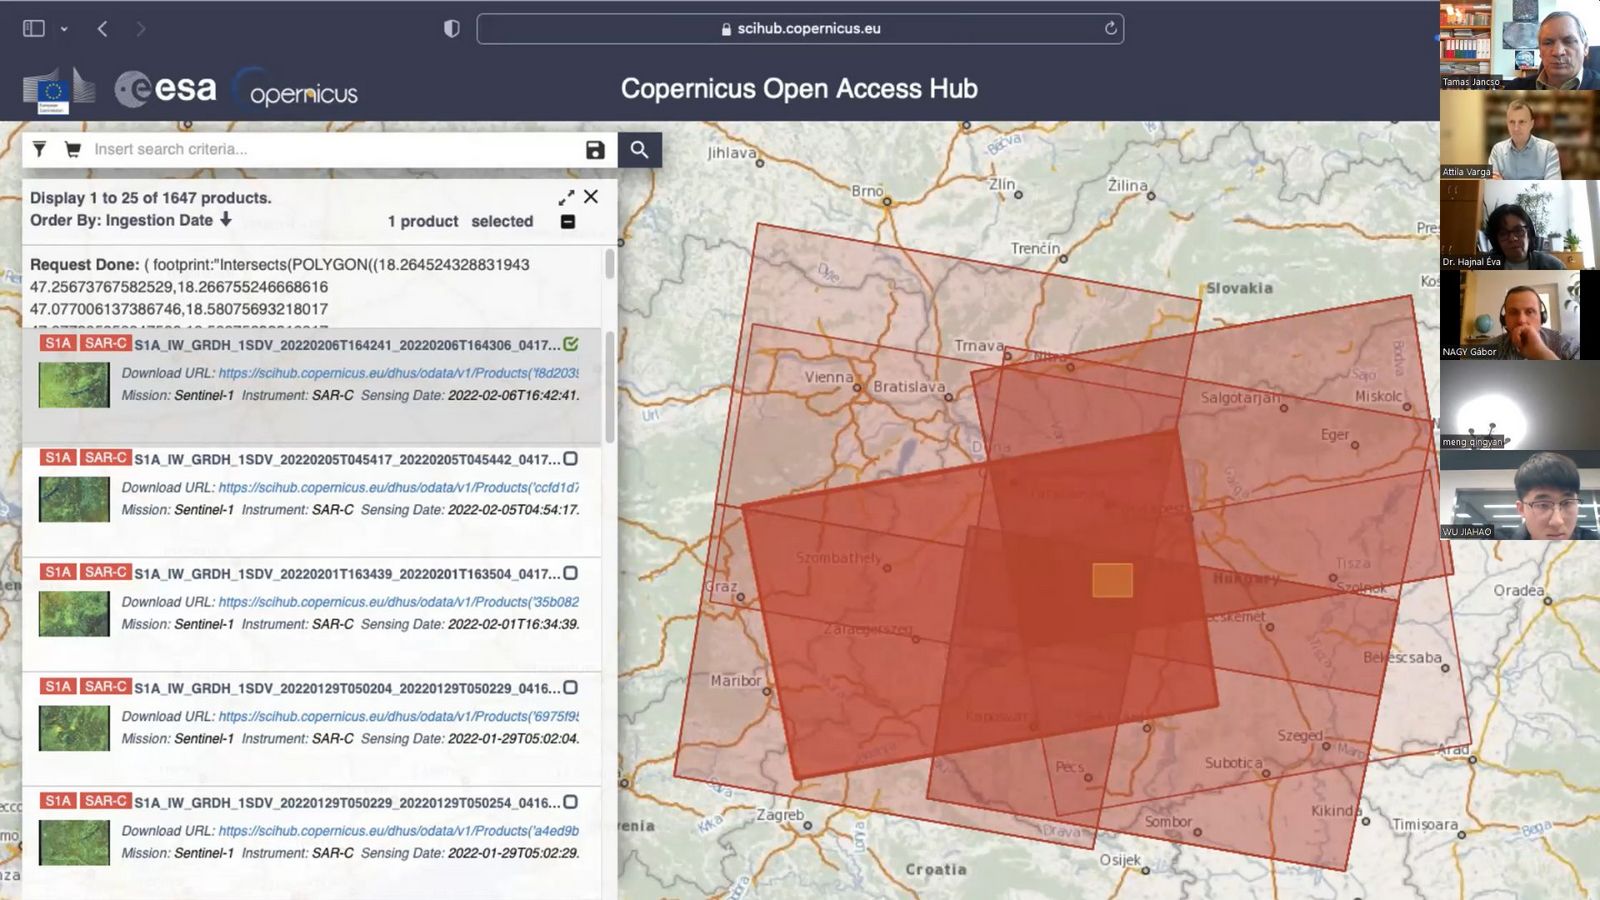Open download URL ending 6975f9

click(x=398, y=716)
